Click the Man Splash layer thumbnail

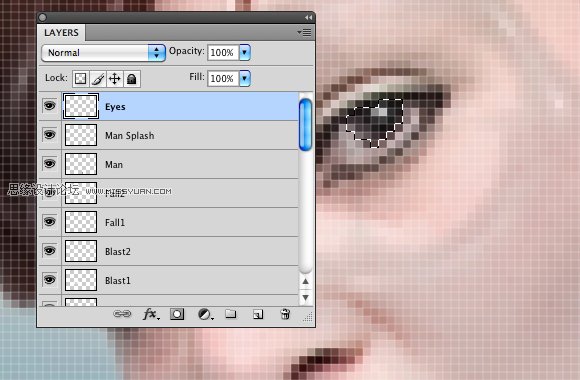point(81,135)
